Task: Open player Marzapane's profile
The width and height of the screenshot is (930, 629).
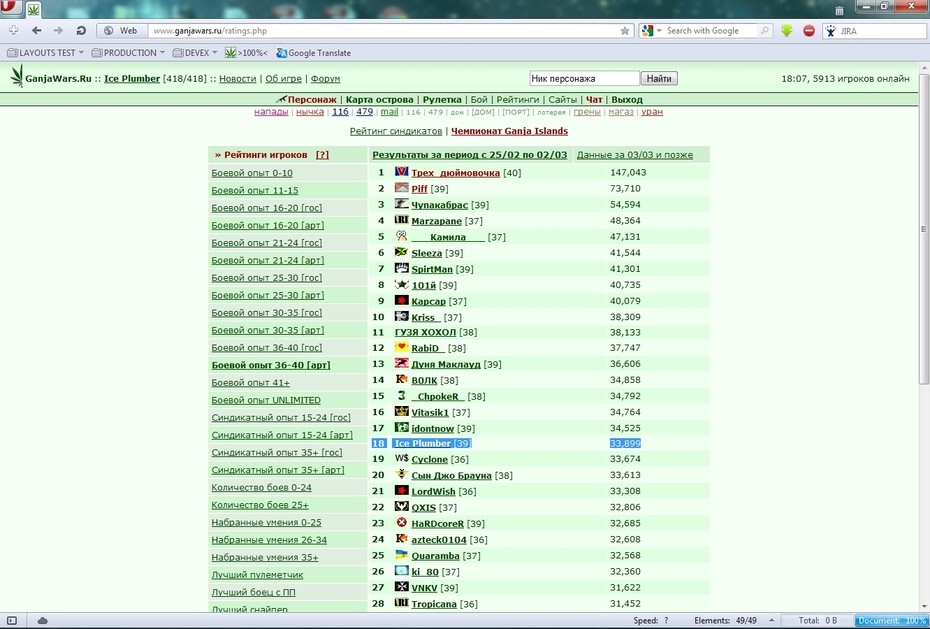Action: (437, 221)
